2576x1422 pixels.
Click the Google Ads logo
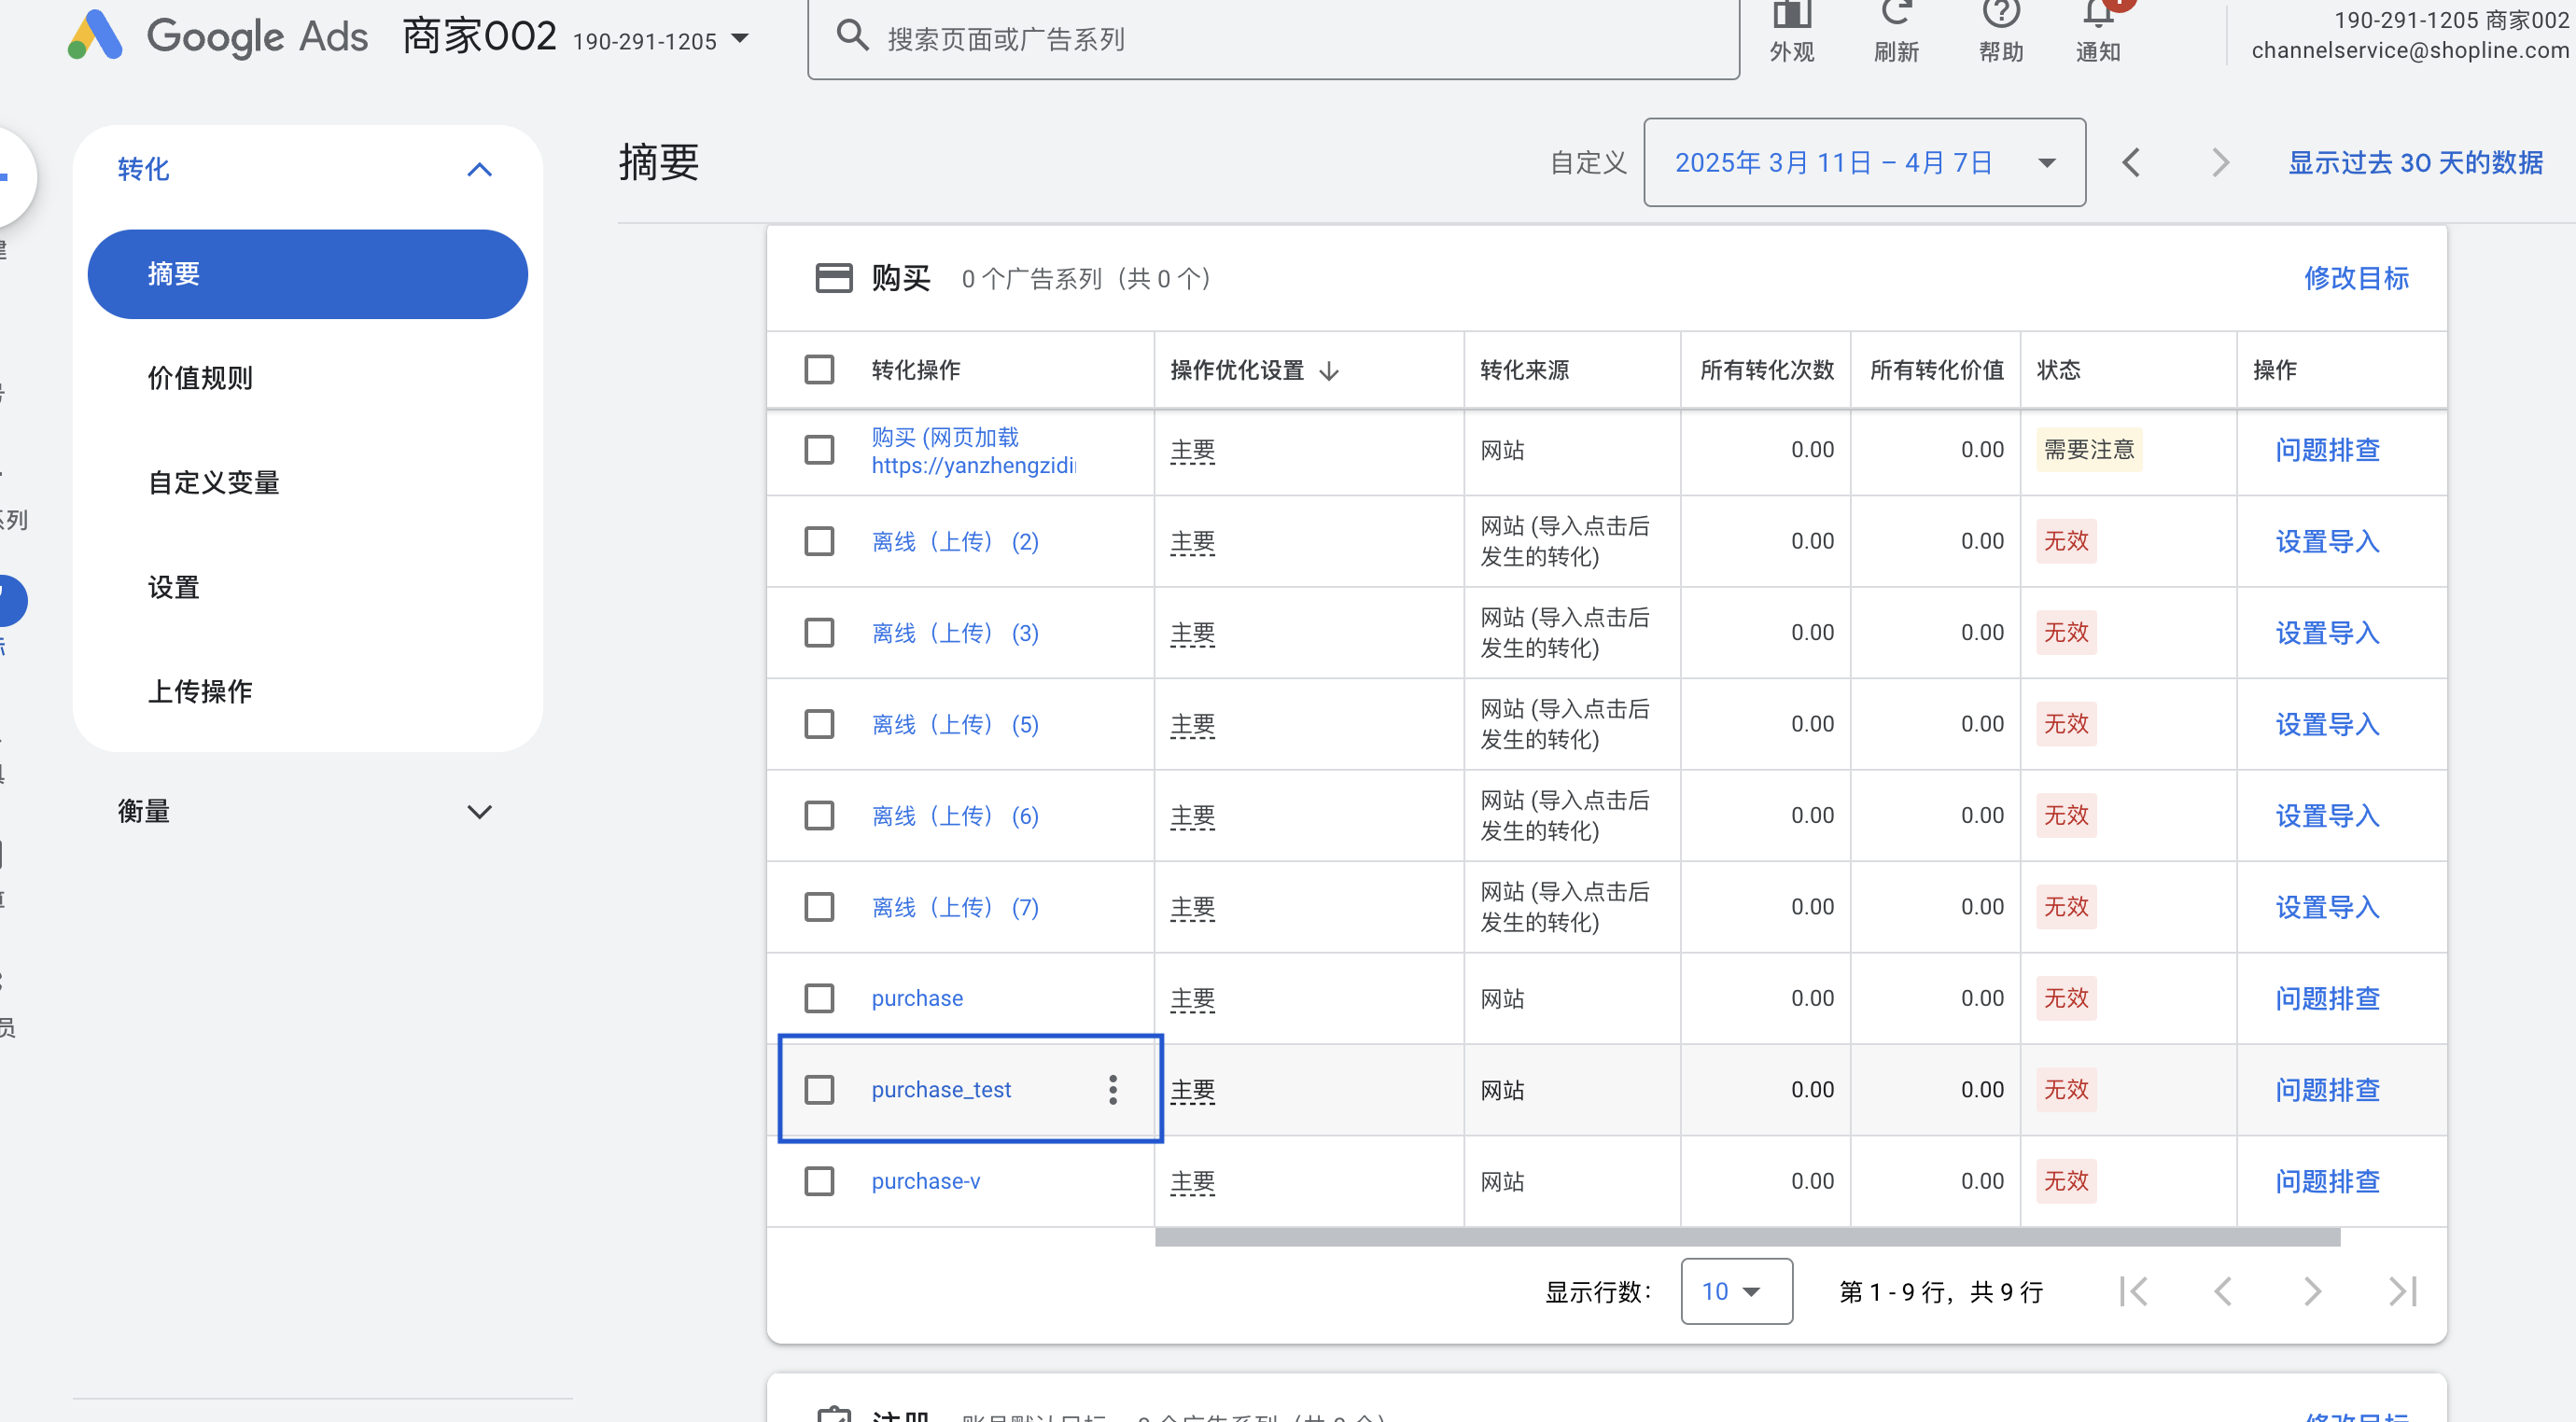click(x=217, y=36)
